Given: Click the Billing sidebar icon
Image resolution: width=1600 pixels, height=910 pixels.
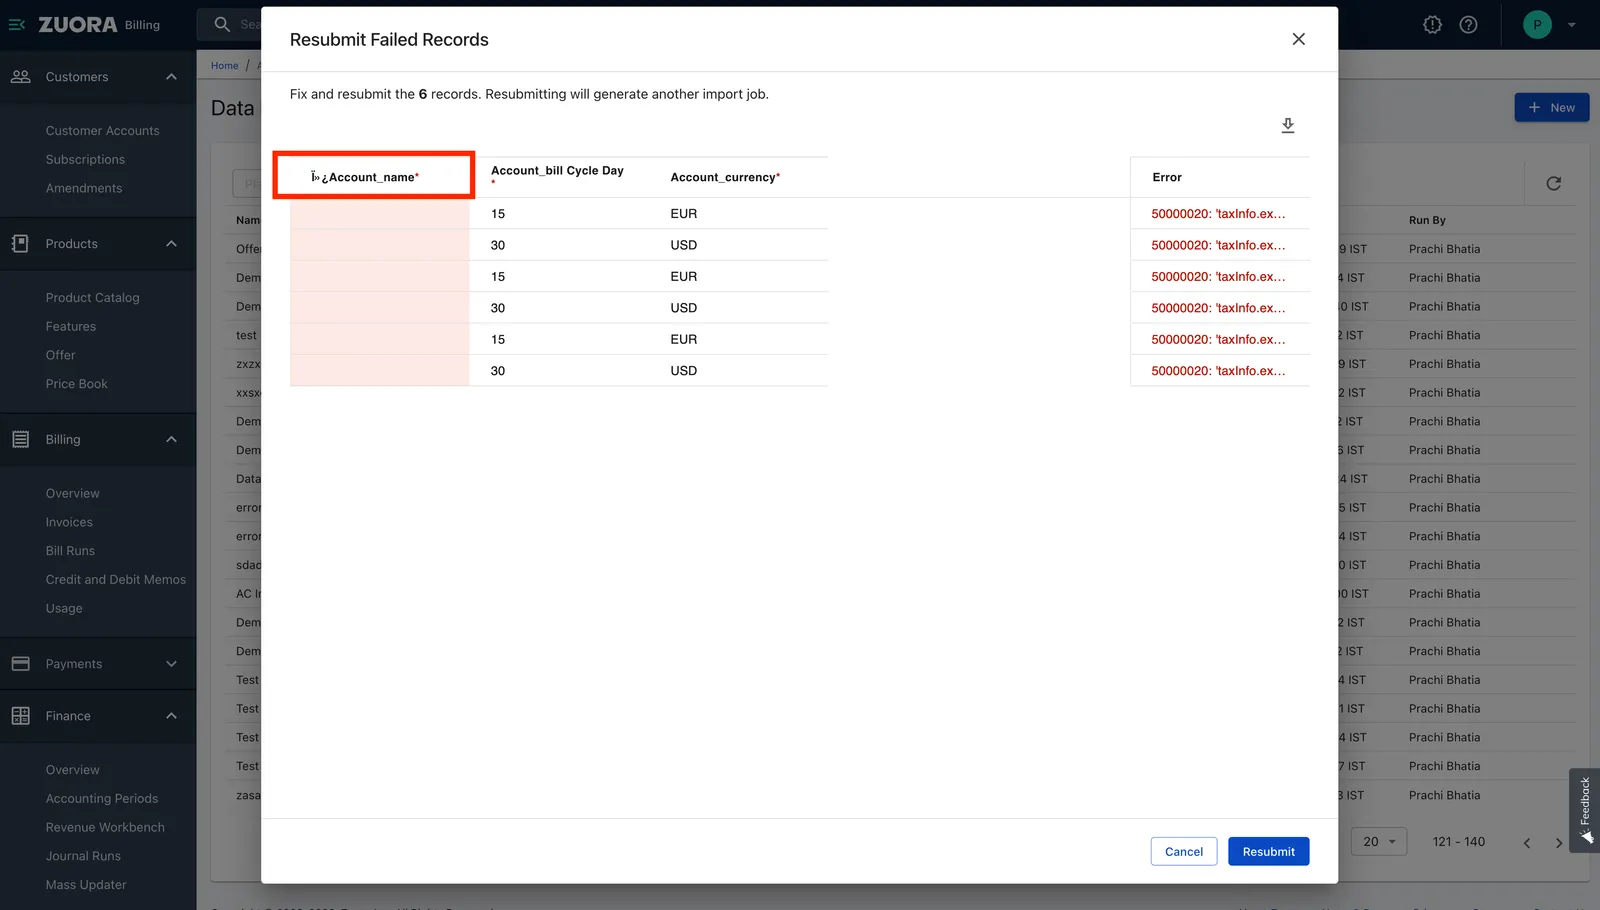Looking at the screenshot, I should (20, 440).
